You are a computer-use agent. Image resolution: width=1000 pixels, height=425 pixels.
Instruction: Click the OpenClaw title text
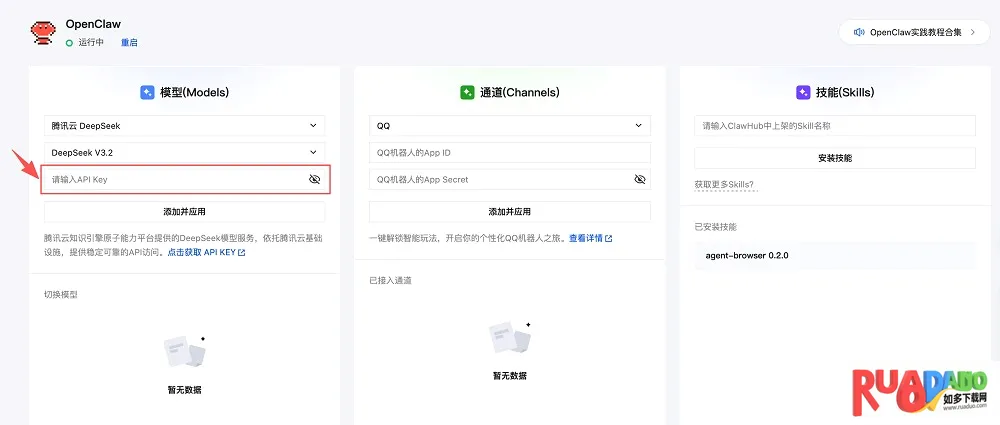(93, 24)
